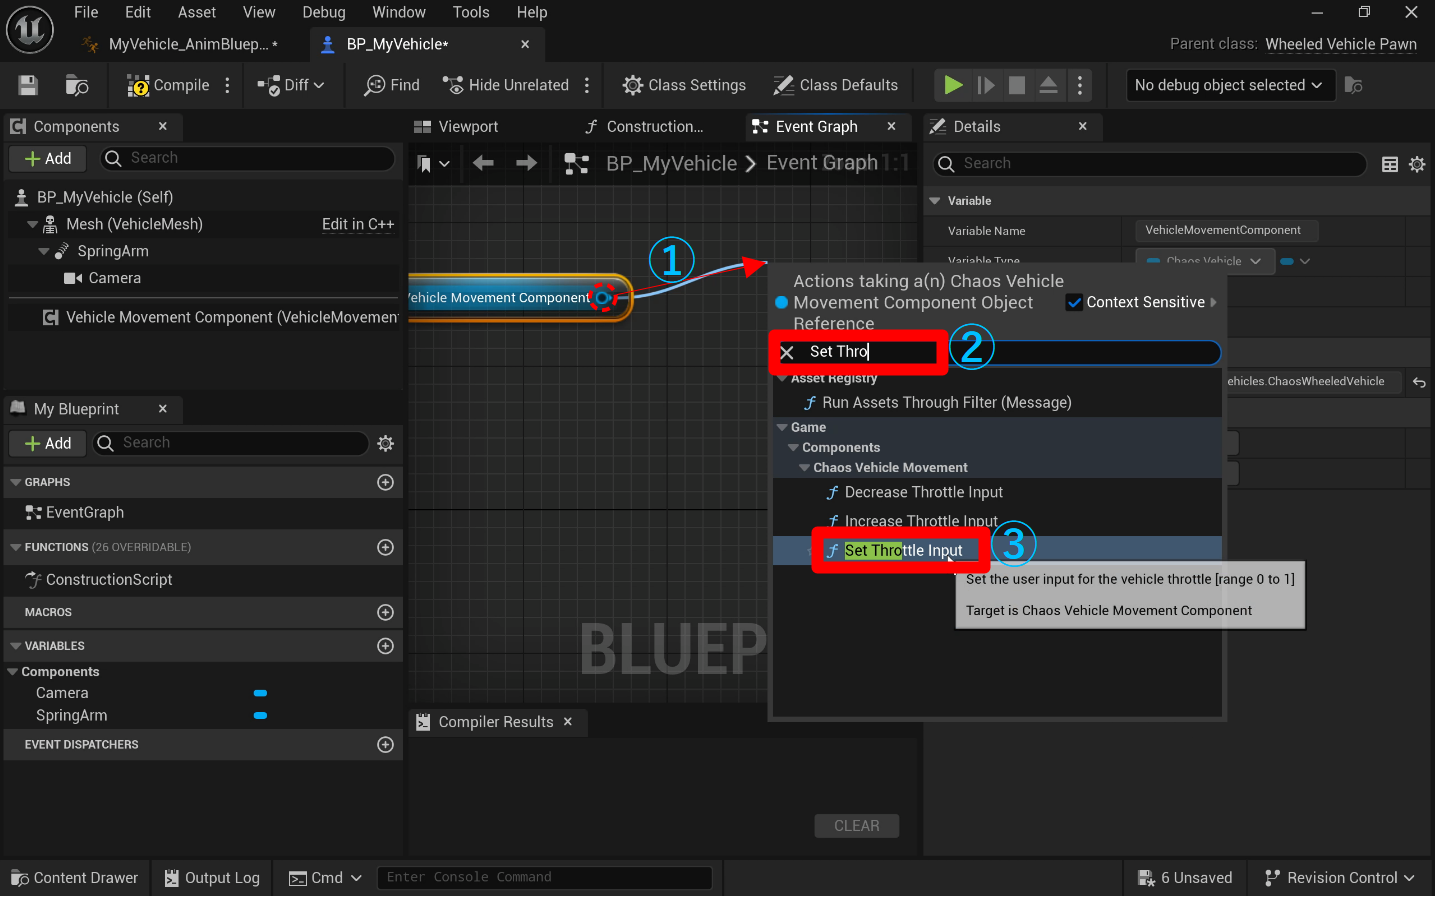Open My Blueprint settings gear
Image resolution: width=1436 pixels, height=897 pixels.
pos(385,443)
